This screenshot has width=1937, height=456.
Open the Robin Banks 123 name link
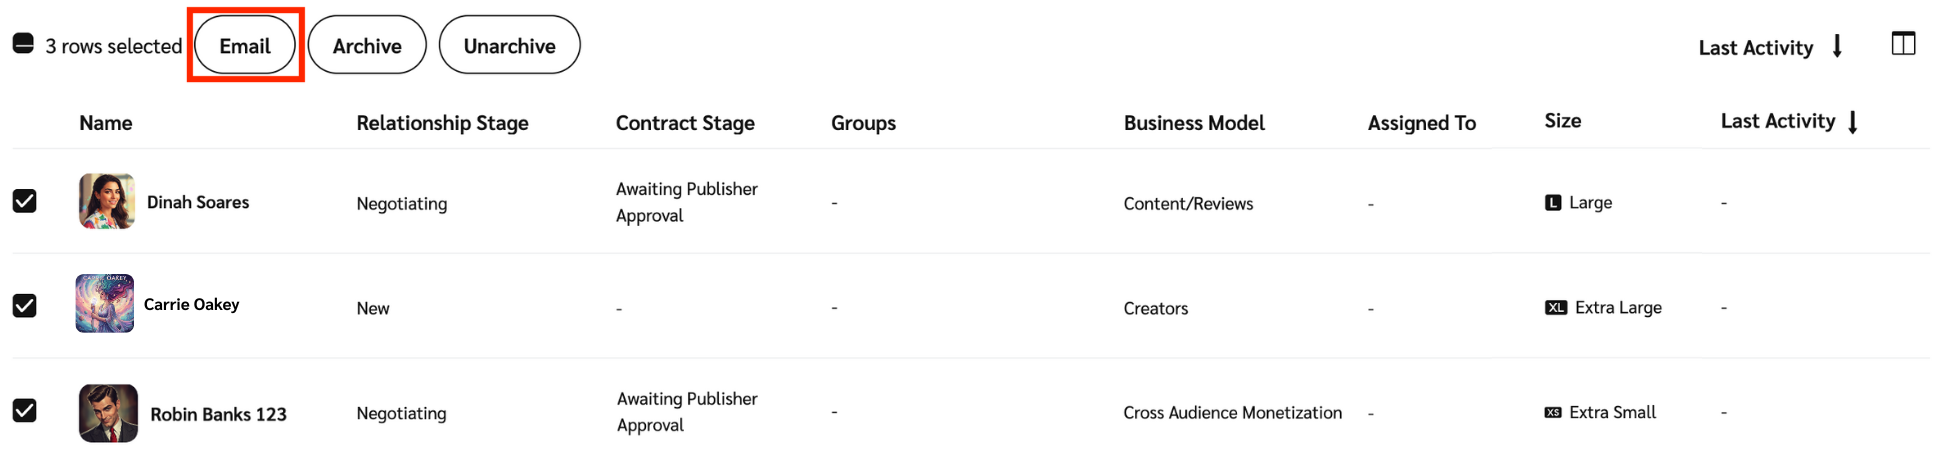(x=218, y=414)
